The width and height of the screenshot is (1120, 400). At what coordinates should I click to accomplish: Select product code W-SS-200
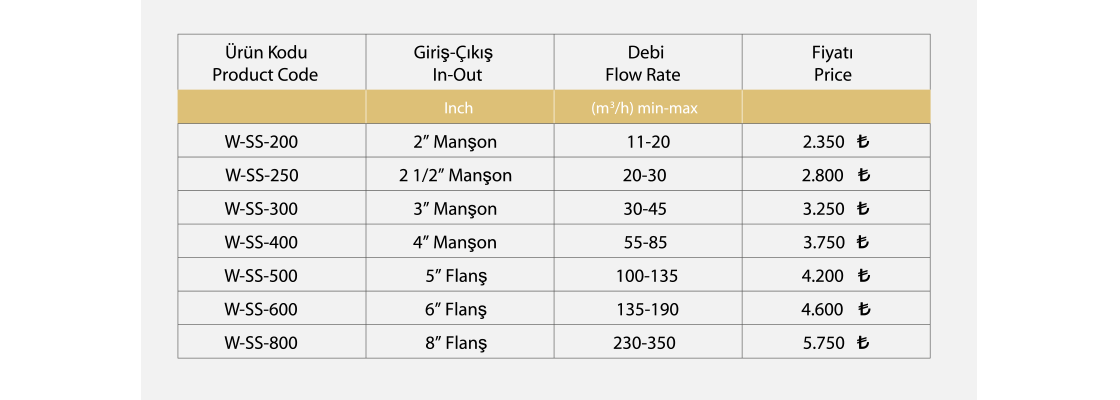(x=261, y=142)
